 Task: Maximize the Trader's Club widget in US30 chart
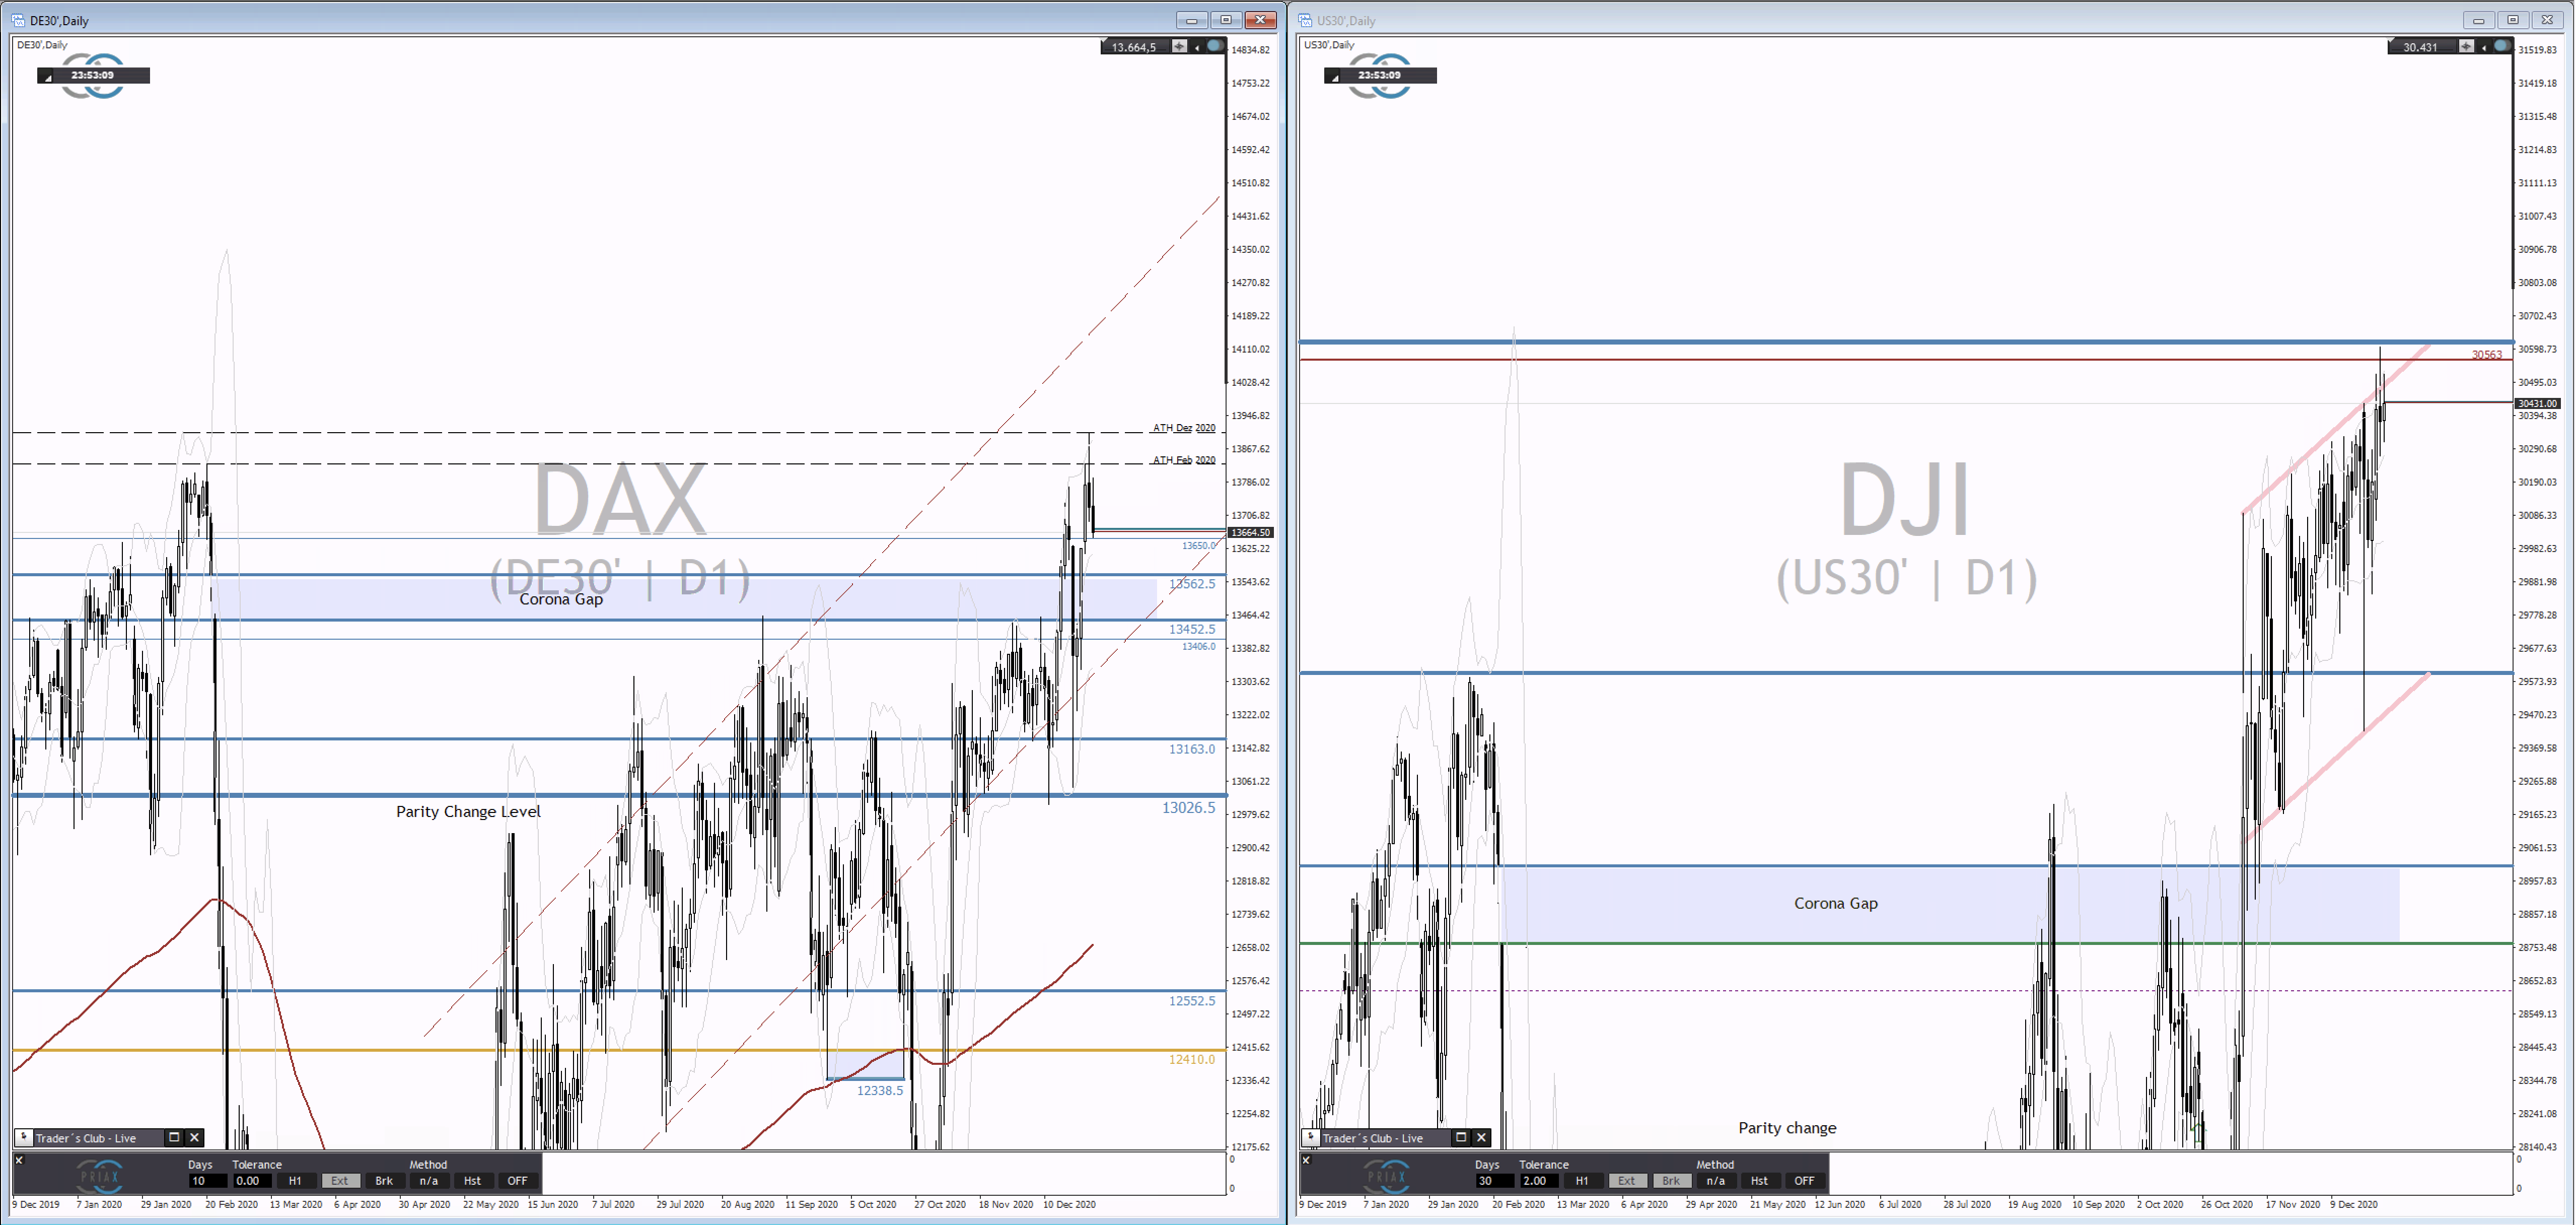tap(1461, 1138)
